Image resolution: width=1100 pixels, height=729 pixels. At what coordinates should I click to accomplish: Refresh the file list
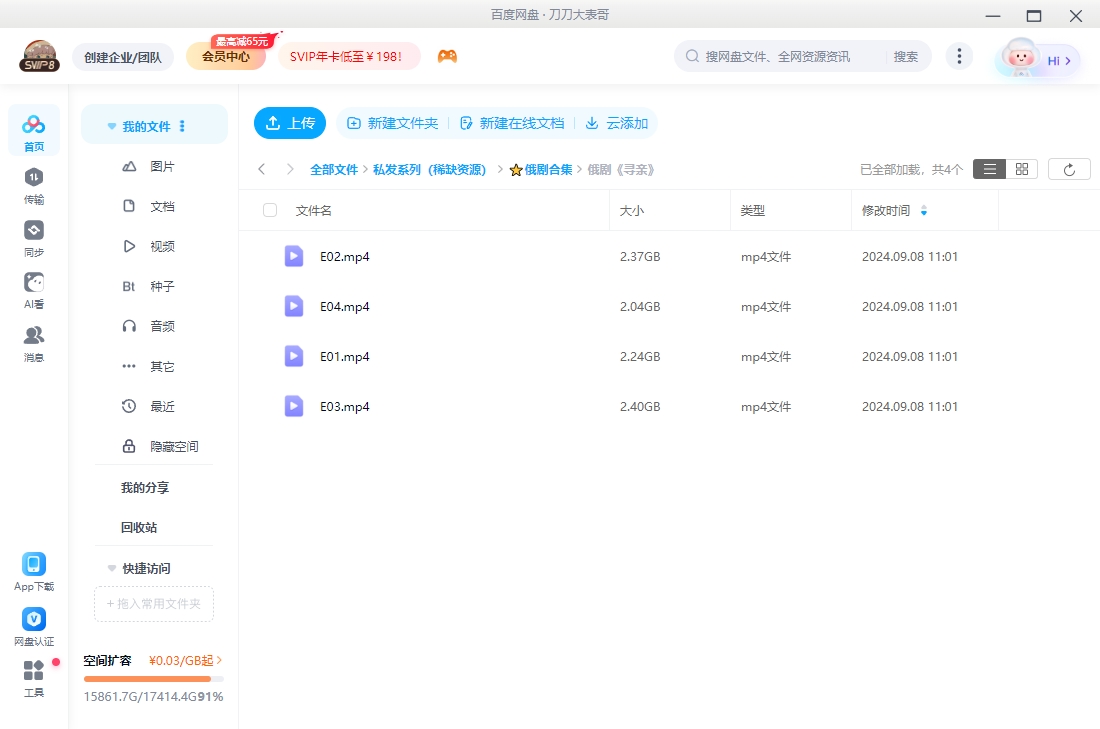pos(1069,168)
